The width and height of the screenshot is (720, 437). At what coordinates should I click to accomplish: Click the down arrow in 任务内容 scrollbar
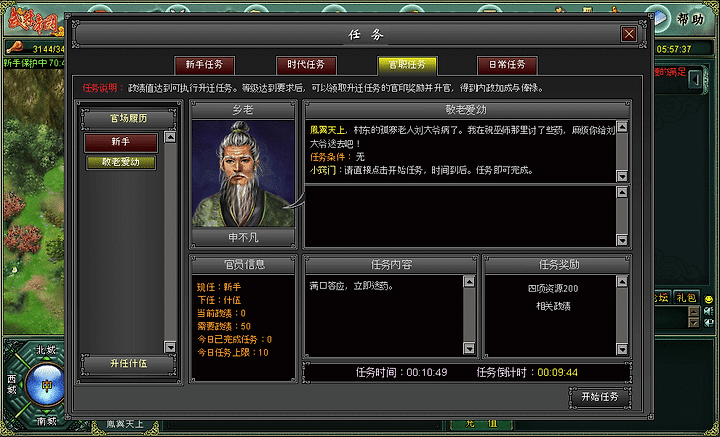[469, 348]
